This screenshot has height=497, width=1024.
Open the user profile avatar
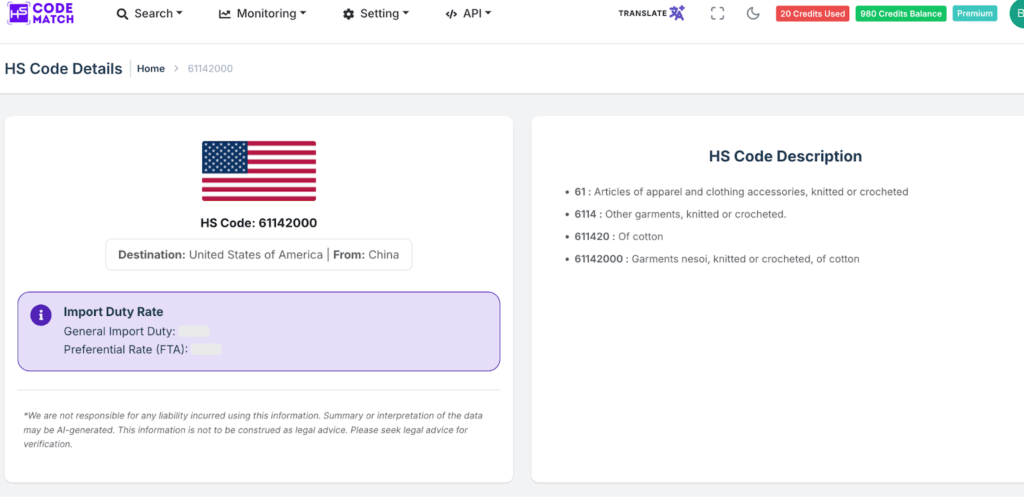1016,14
